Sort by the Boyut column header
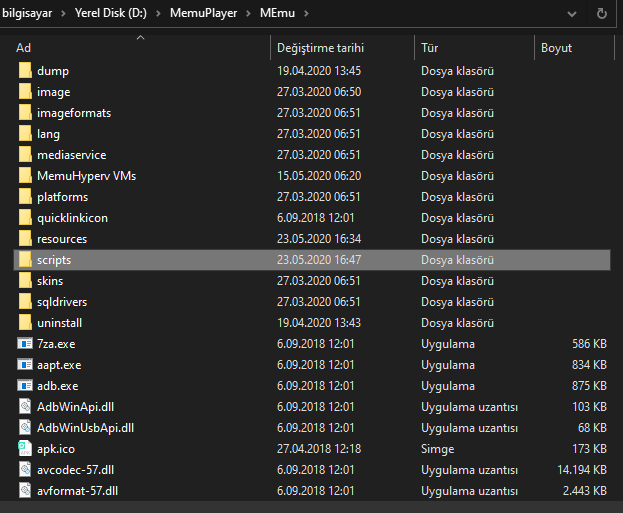This screenshot has height=513, width=623. [x=556, y=48]
